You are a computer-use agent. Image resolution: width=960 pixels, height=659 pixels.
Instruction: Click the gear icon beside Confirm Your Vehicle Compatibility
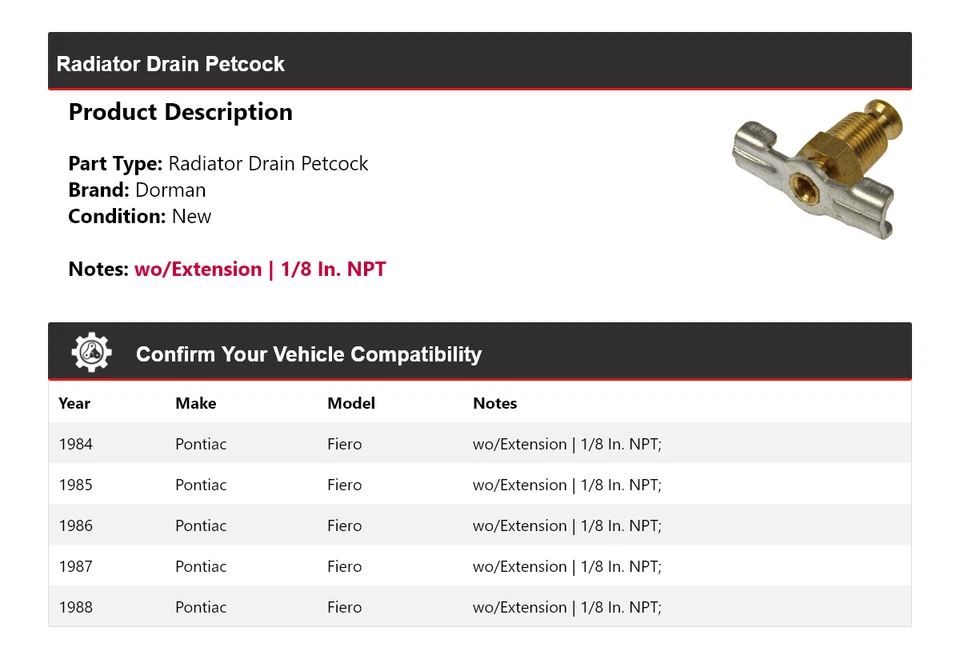[x=91, y=353]
